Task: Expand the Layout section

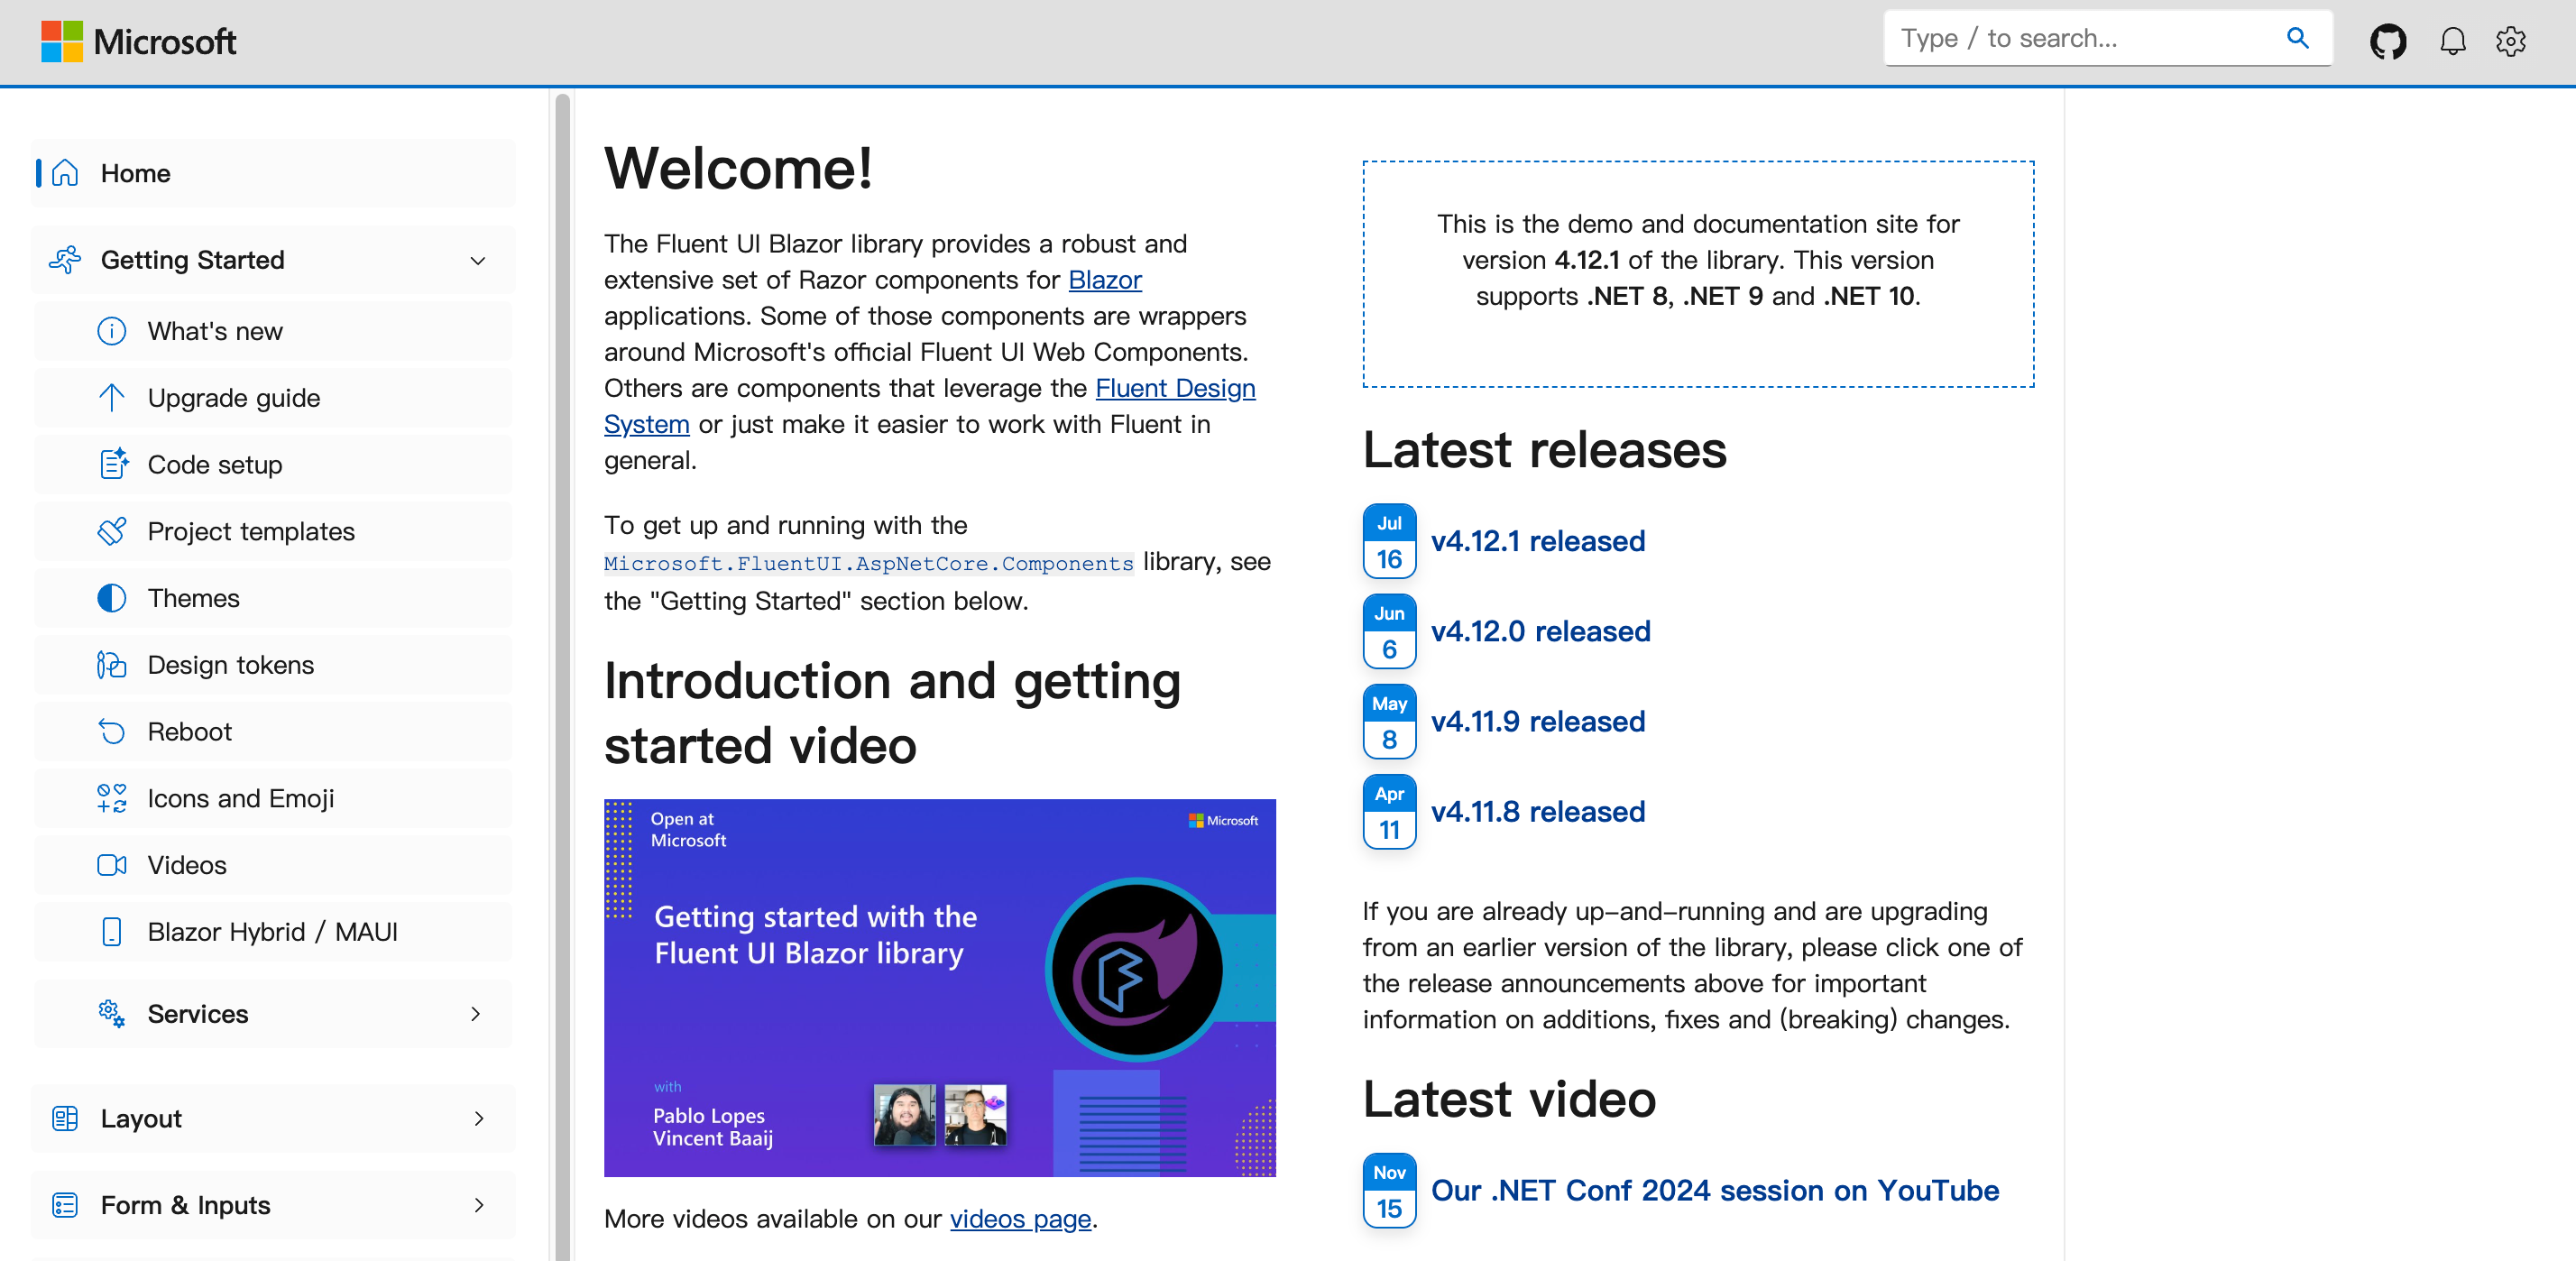Action: coord(478,1119)
